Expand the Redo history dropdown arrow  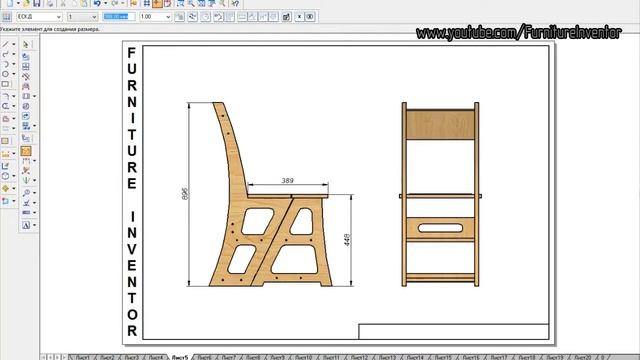(122, 3)
